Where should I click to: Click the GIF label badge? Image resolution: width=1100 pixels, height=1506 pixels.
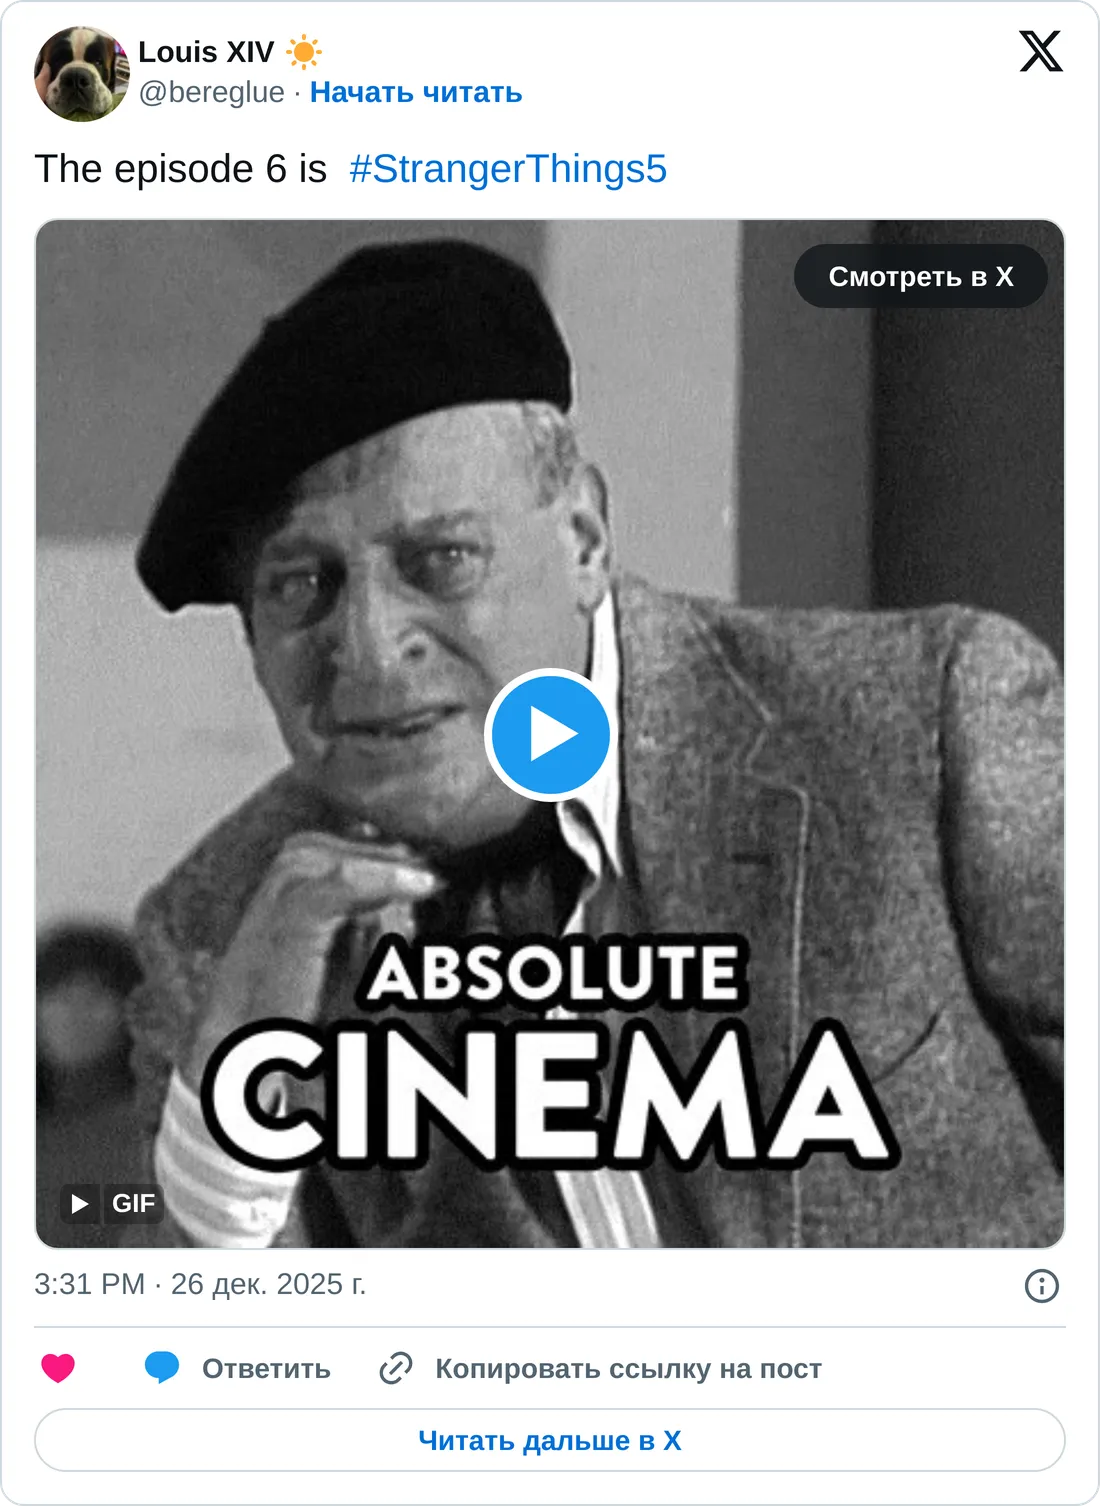click(133, 1203)
